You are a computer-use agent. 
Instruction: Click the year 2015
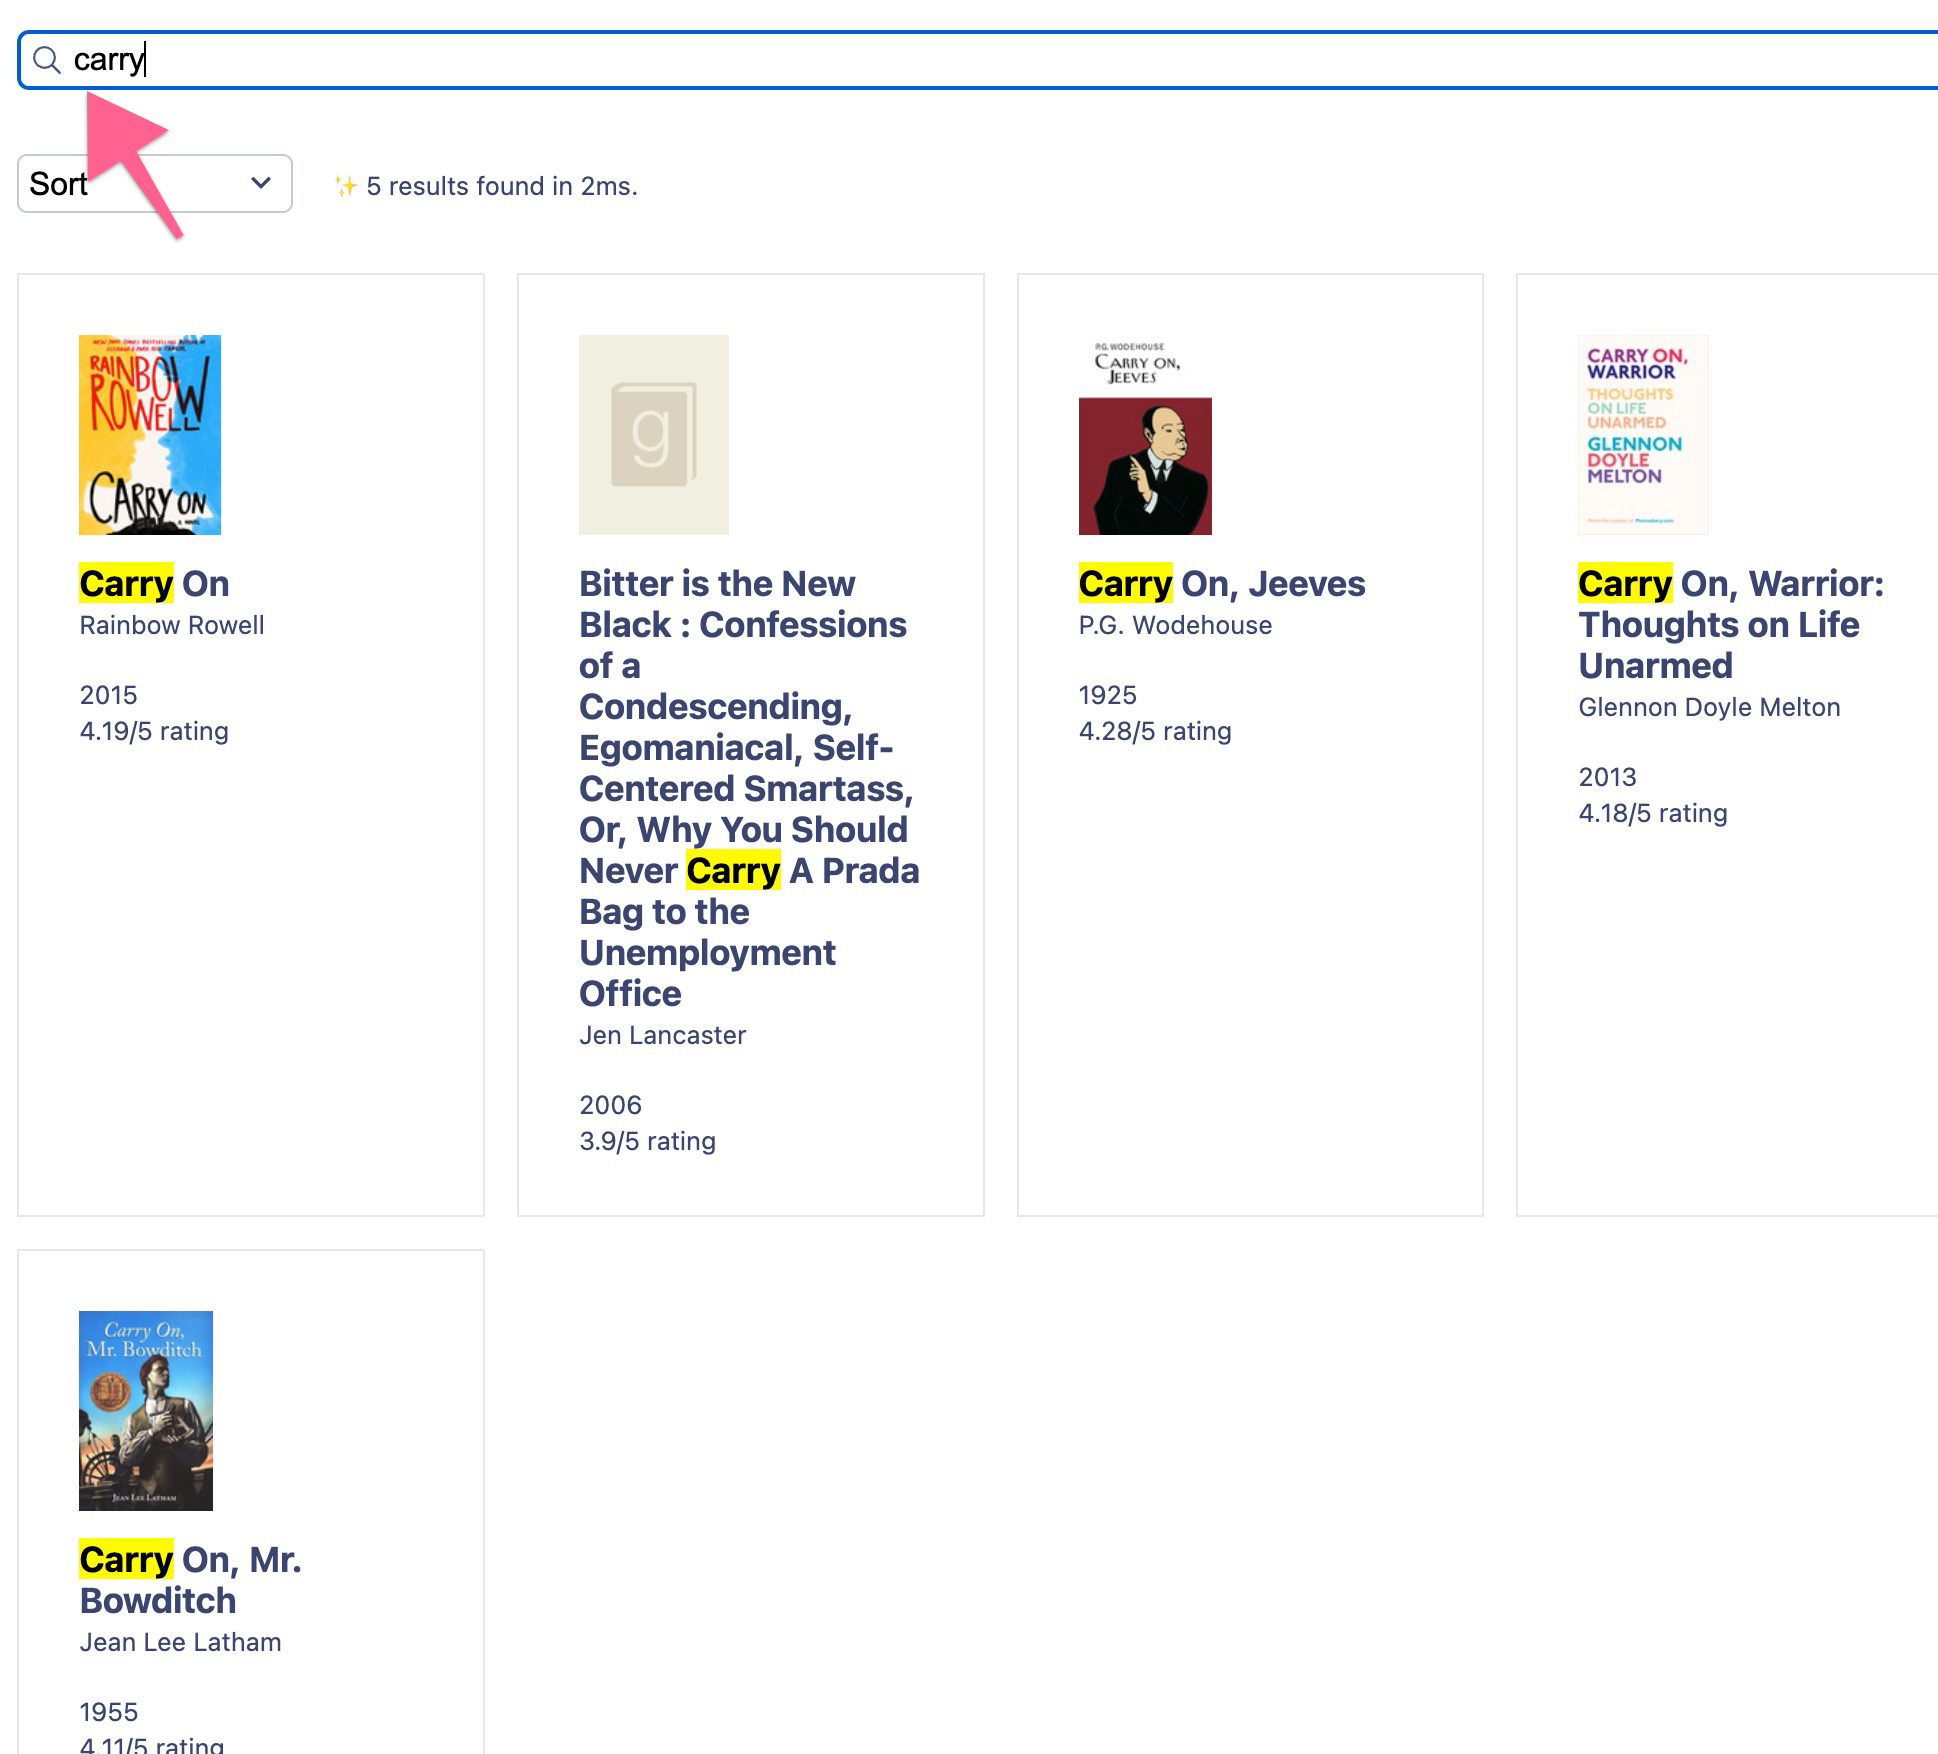pos(108,695)
